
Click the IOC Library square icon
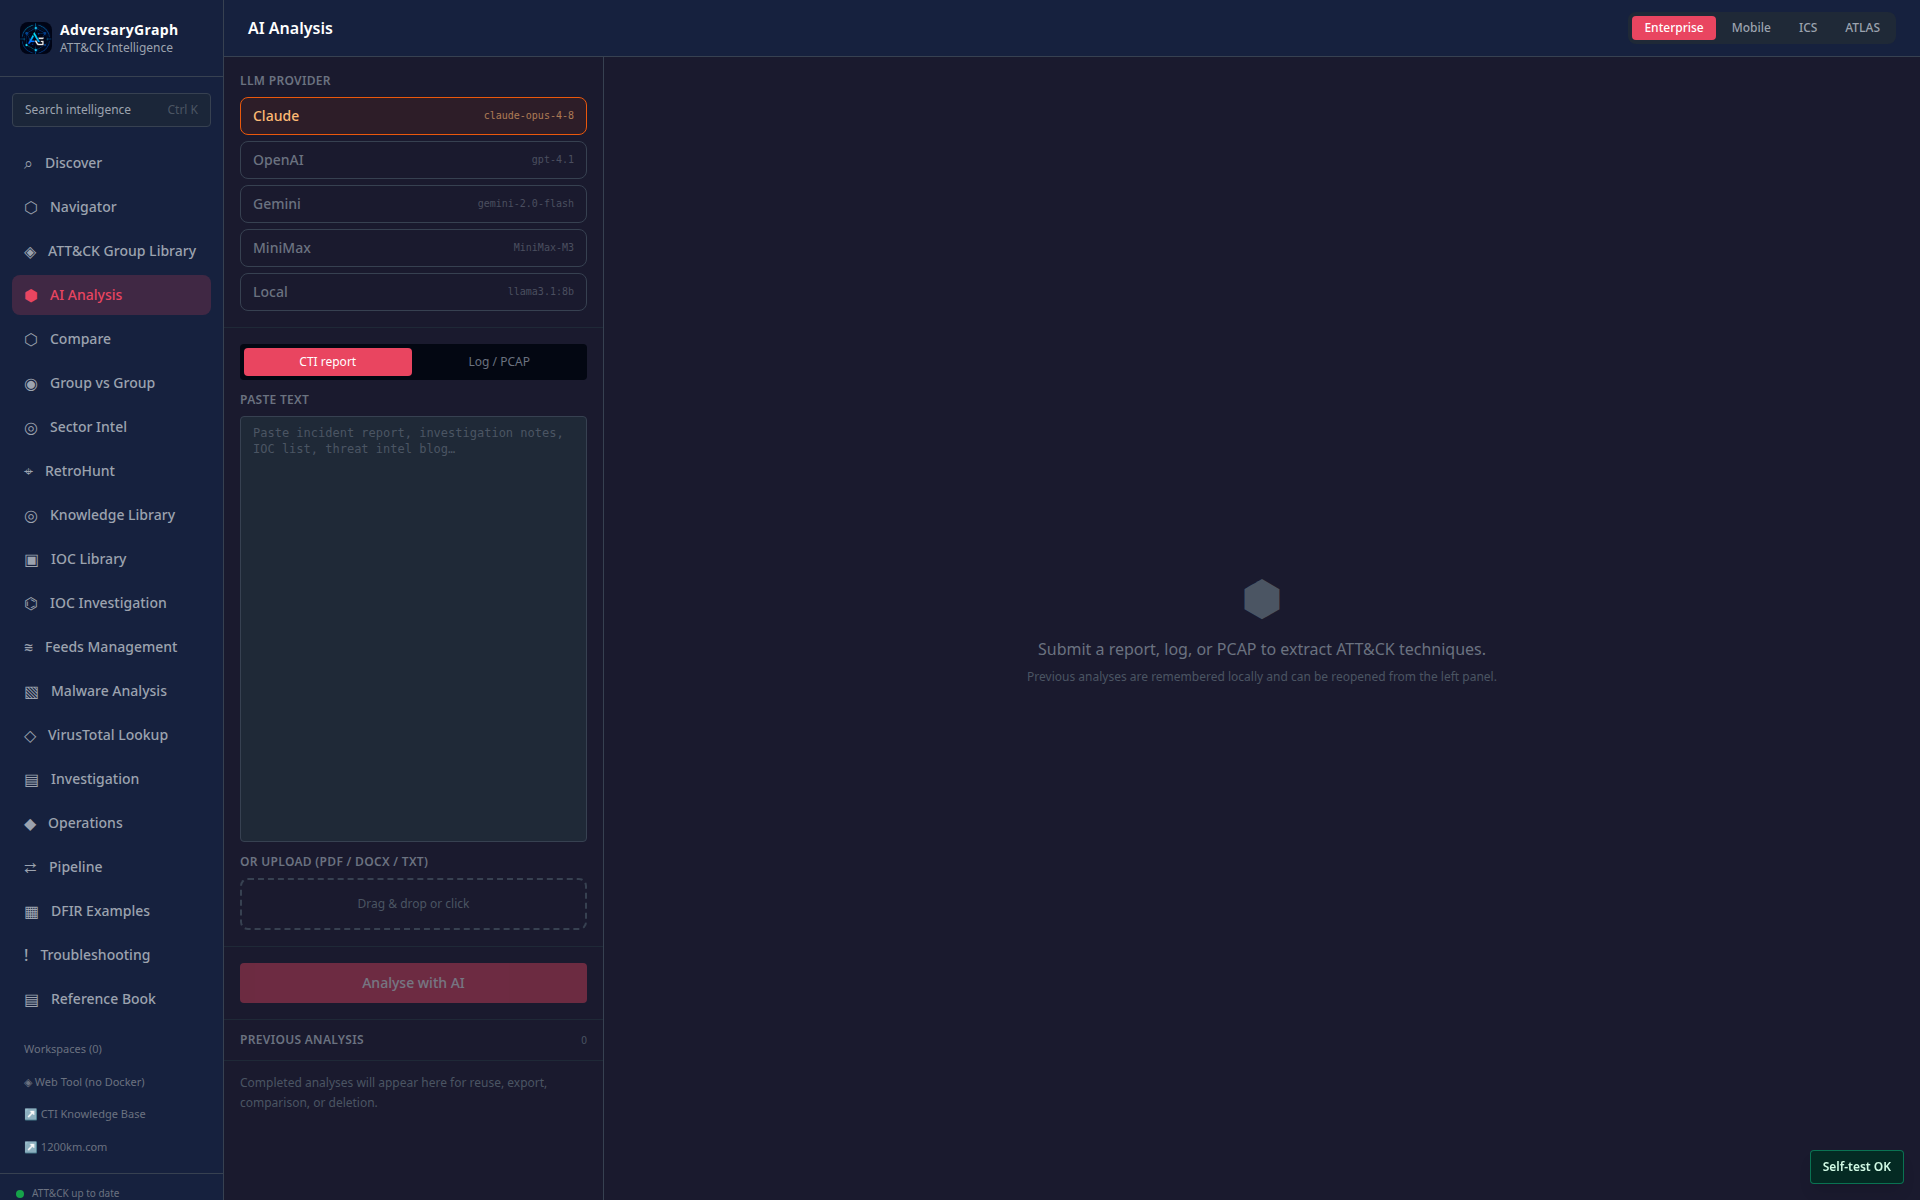coord(31,560)
